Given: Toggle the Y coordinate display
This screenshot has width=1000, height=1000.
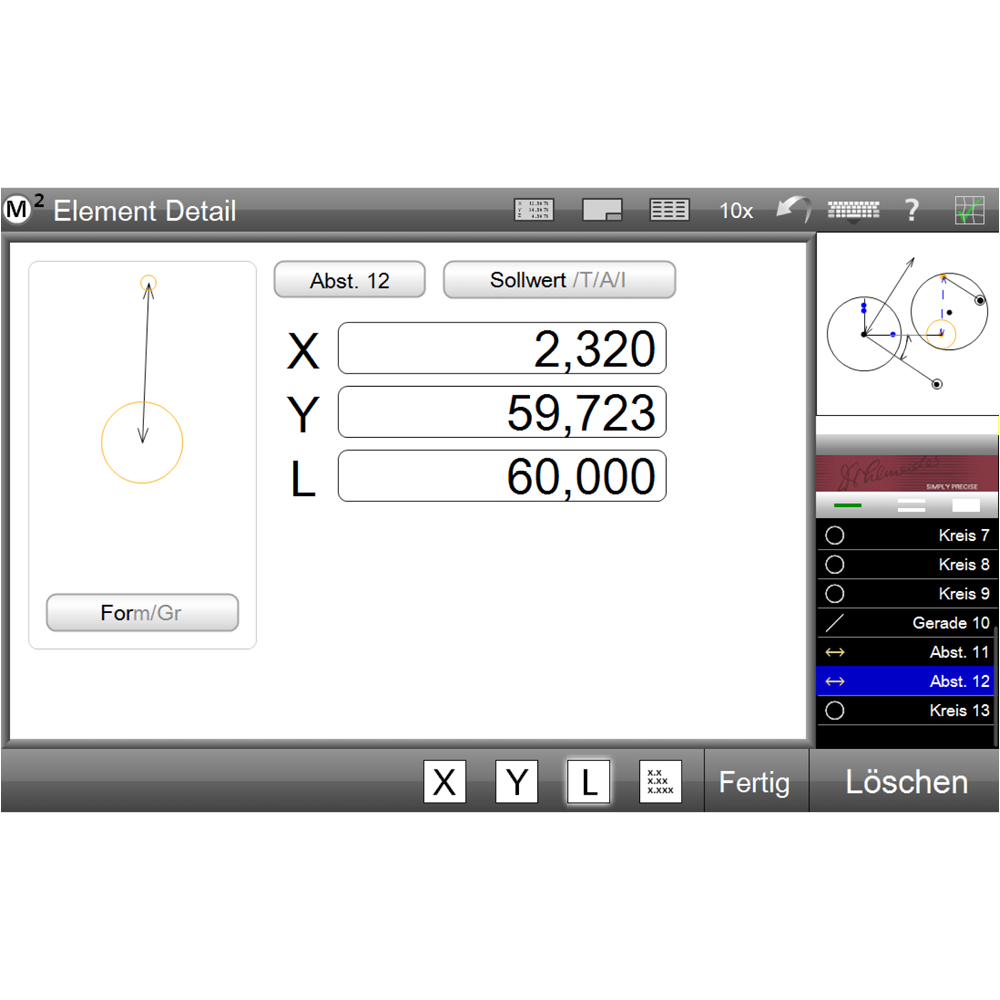Looking at the screenshot, I should 516,781.
